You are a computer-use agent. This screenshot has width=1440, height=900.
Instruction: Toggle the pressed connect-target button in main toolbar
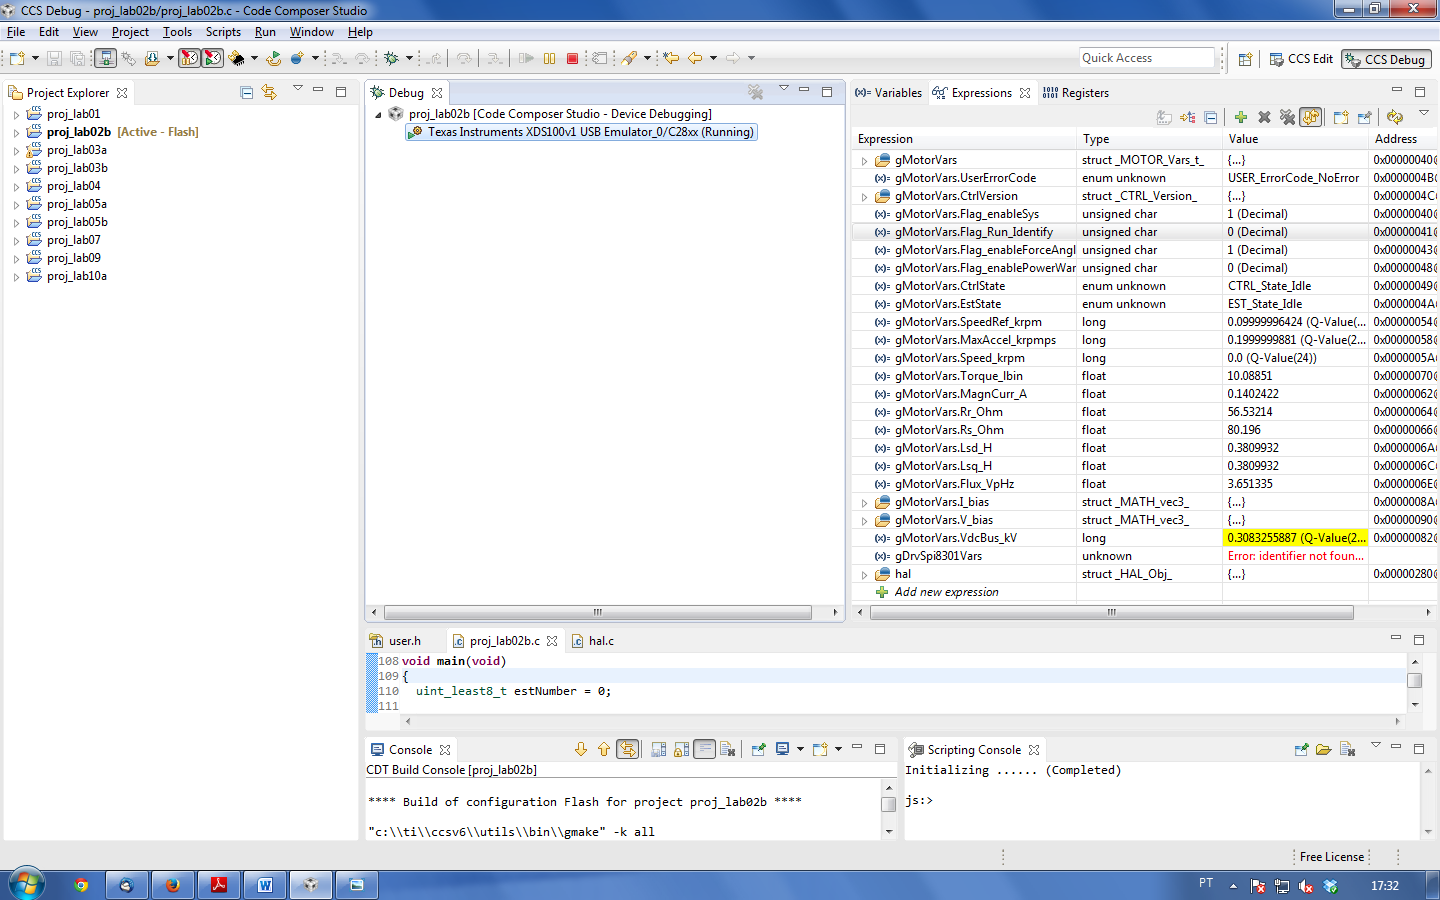pos(105,58)
